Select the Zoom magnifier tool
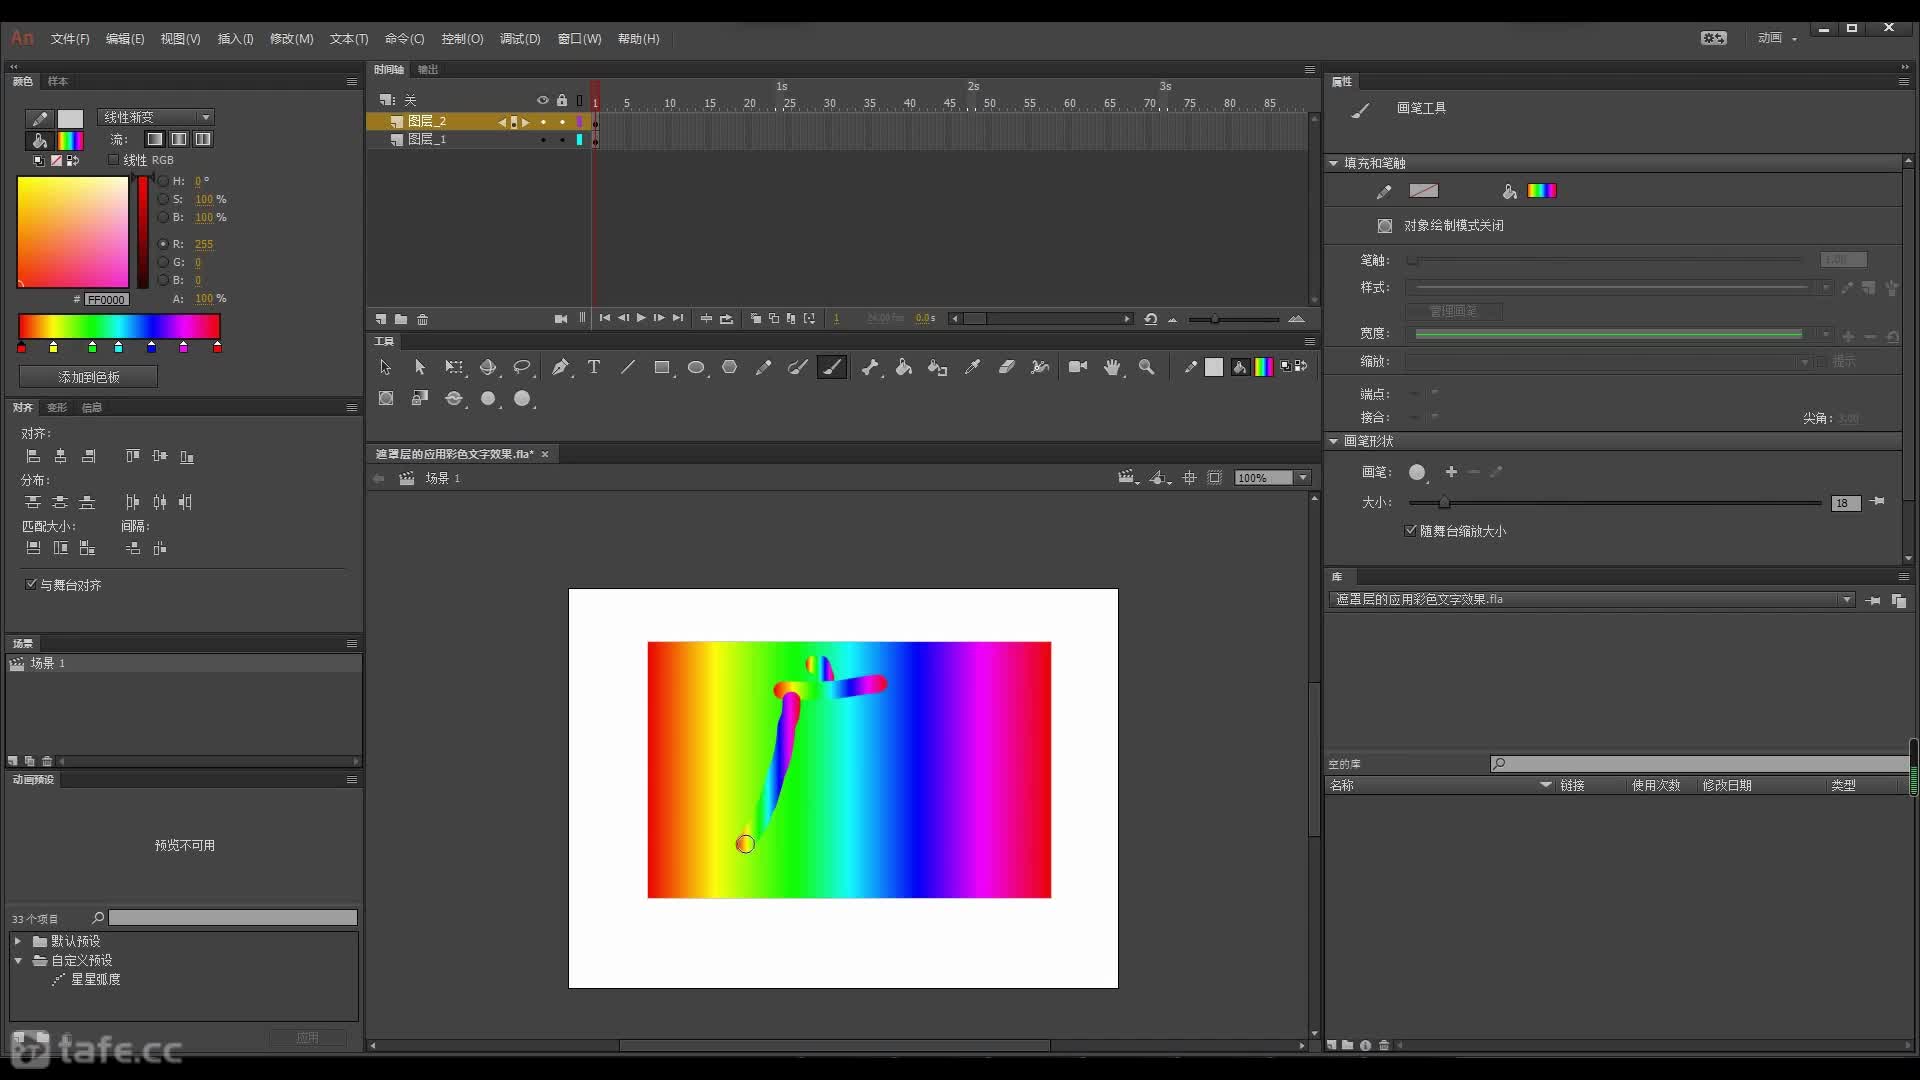 (x=1147, y=368)
